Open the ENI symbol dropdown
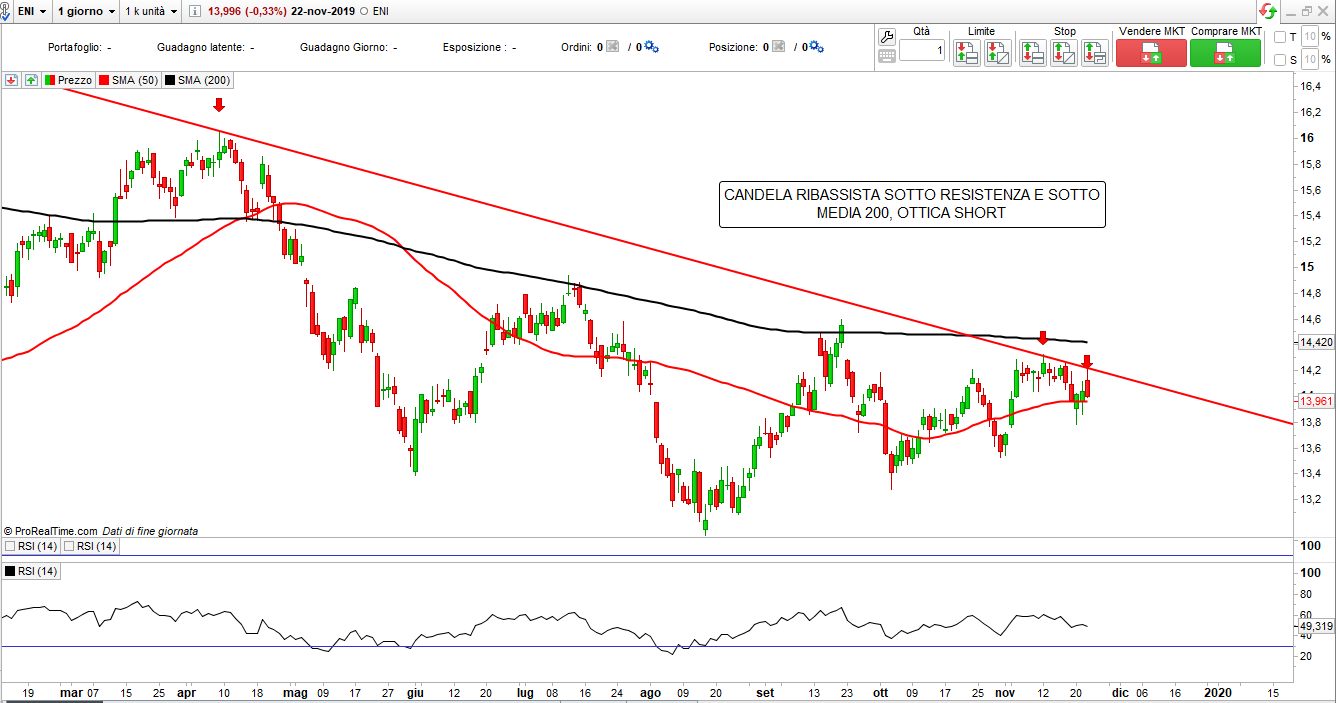Viewport: 1336px width, 703px height. click(26, 11)
